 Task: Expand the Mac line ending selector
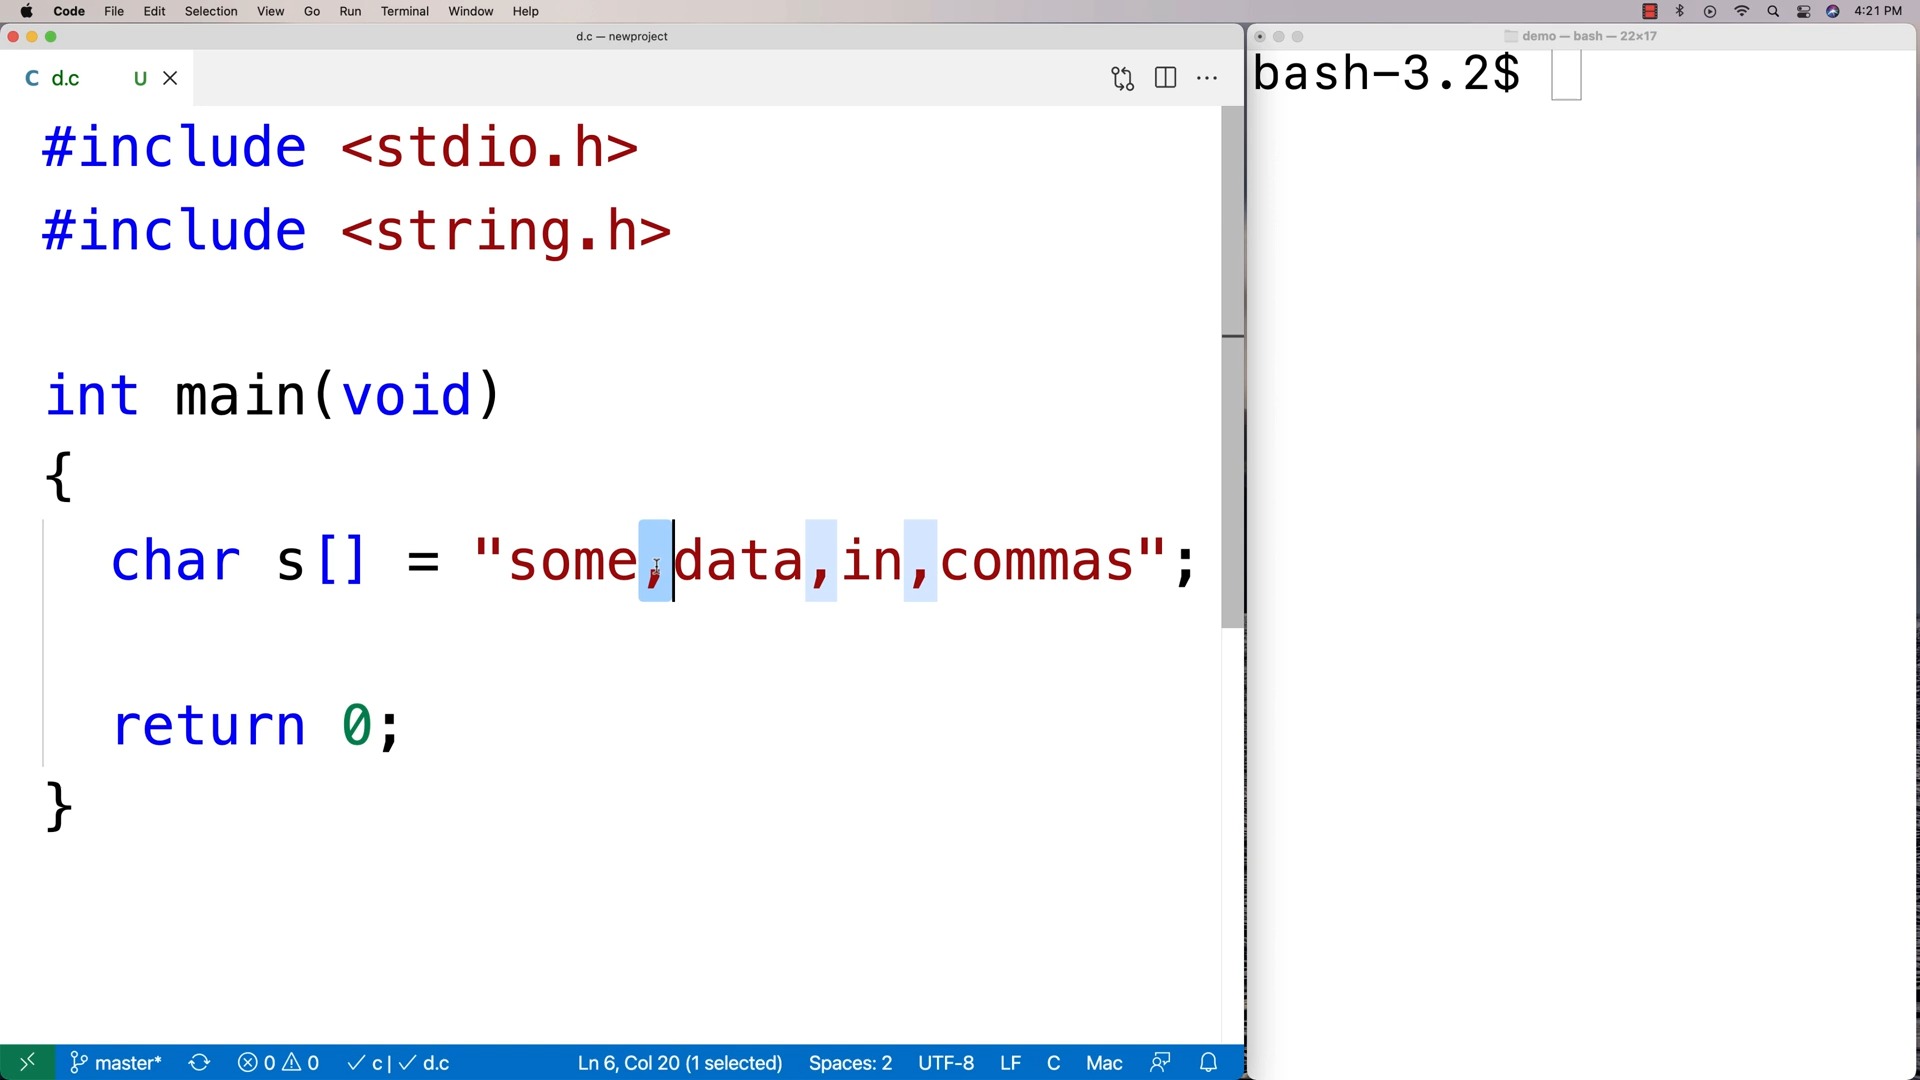[x=1105, y=1063]
